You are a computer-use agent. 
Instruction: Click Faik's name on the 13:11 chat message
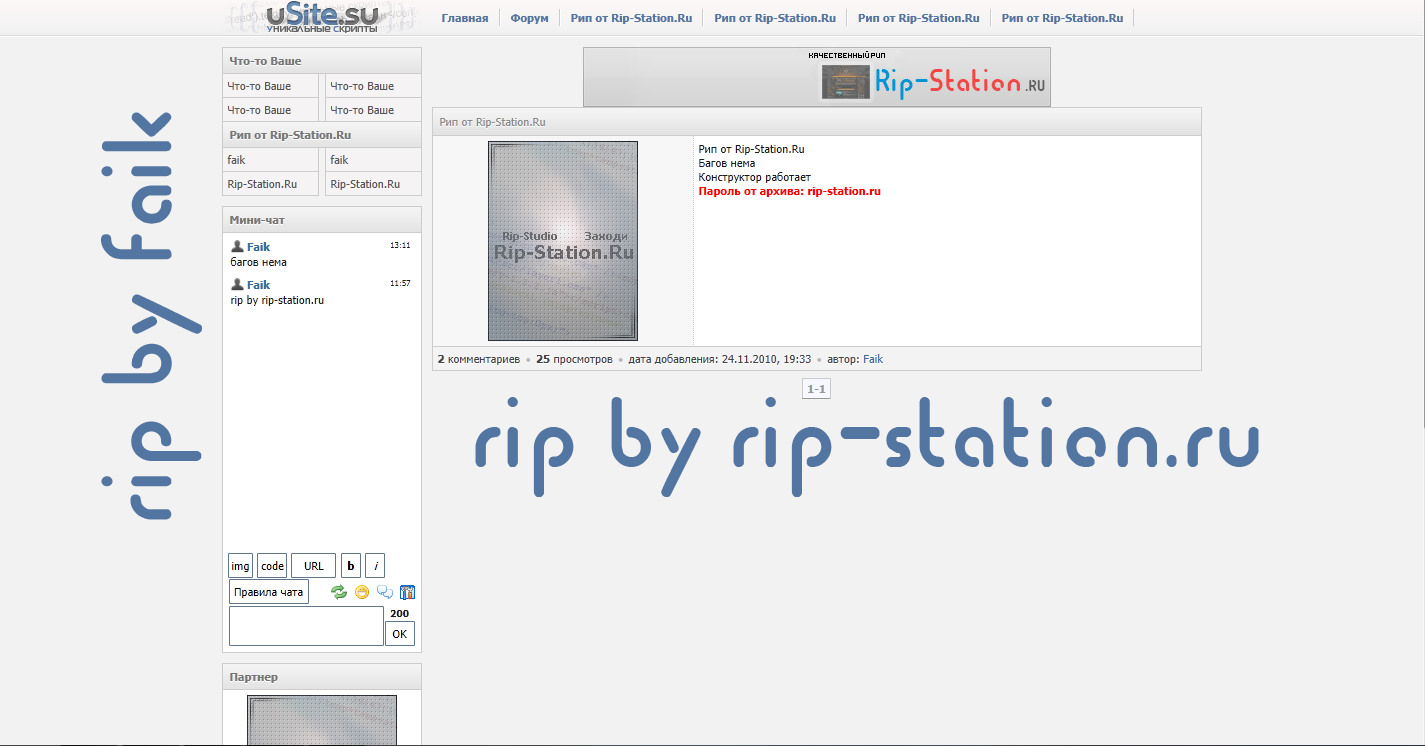[x=258, y=247]
